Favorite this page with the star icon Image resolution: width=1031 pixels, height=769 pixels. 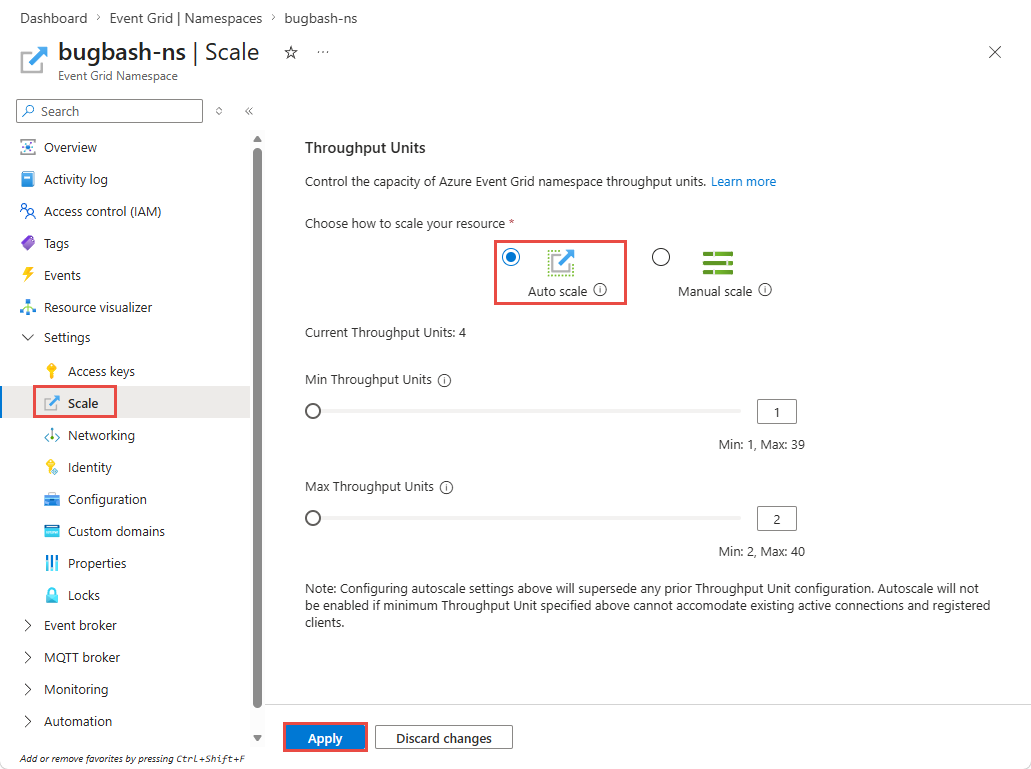291,53
